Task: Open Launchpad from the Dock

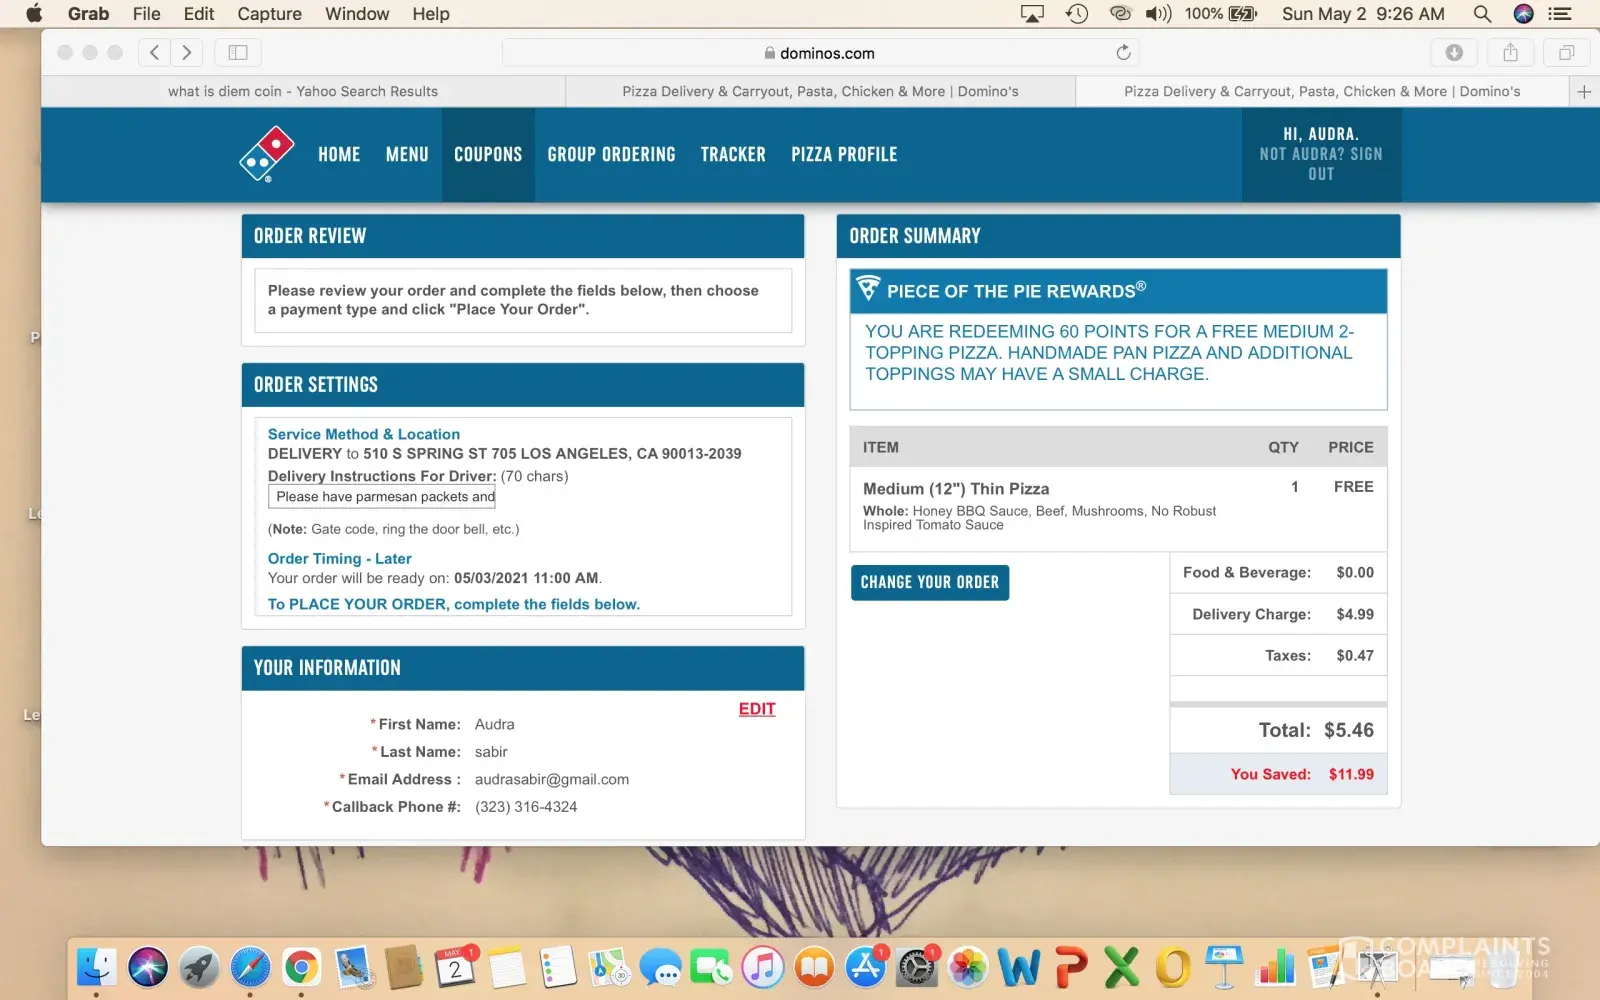Action: (199, 967)
